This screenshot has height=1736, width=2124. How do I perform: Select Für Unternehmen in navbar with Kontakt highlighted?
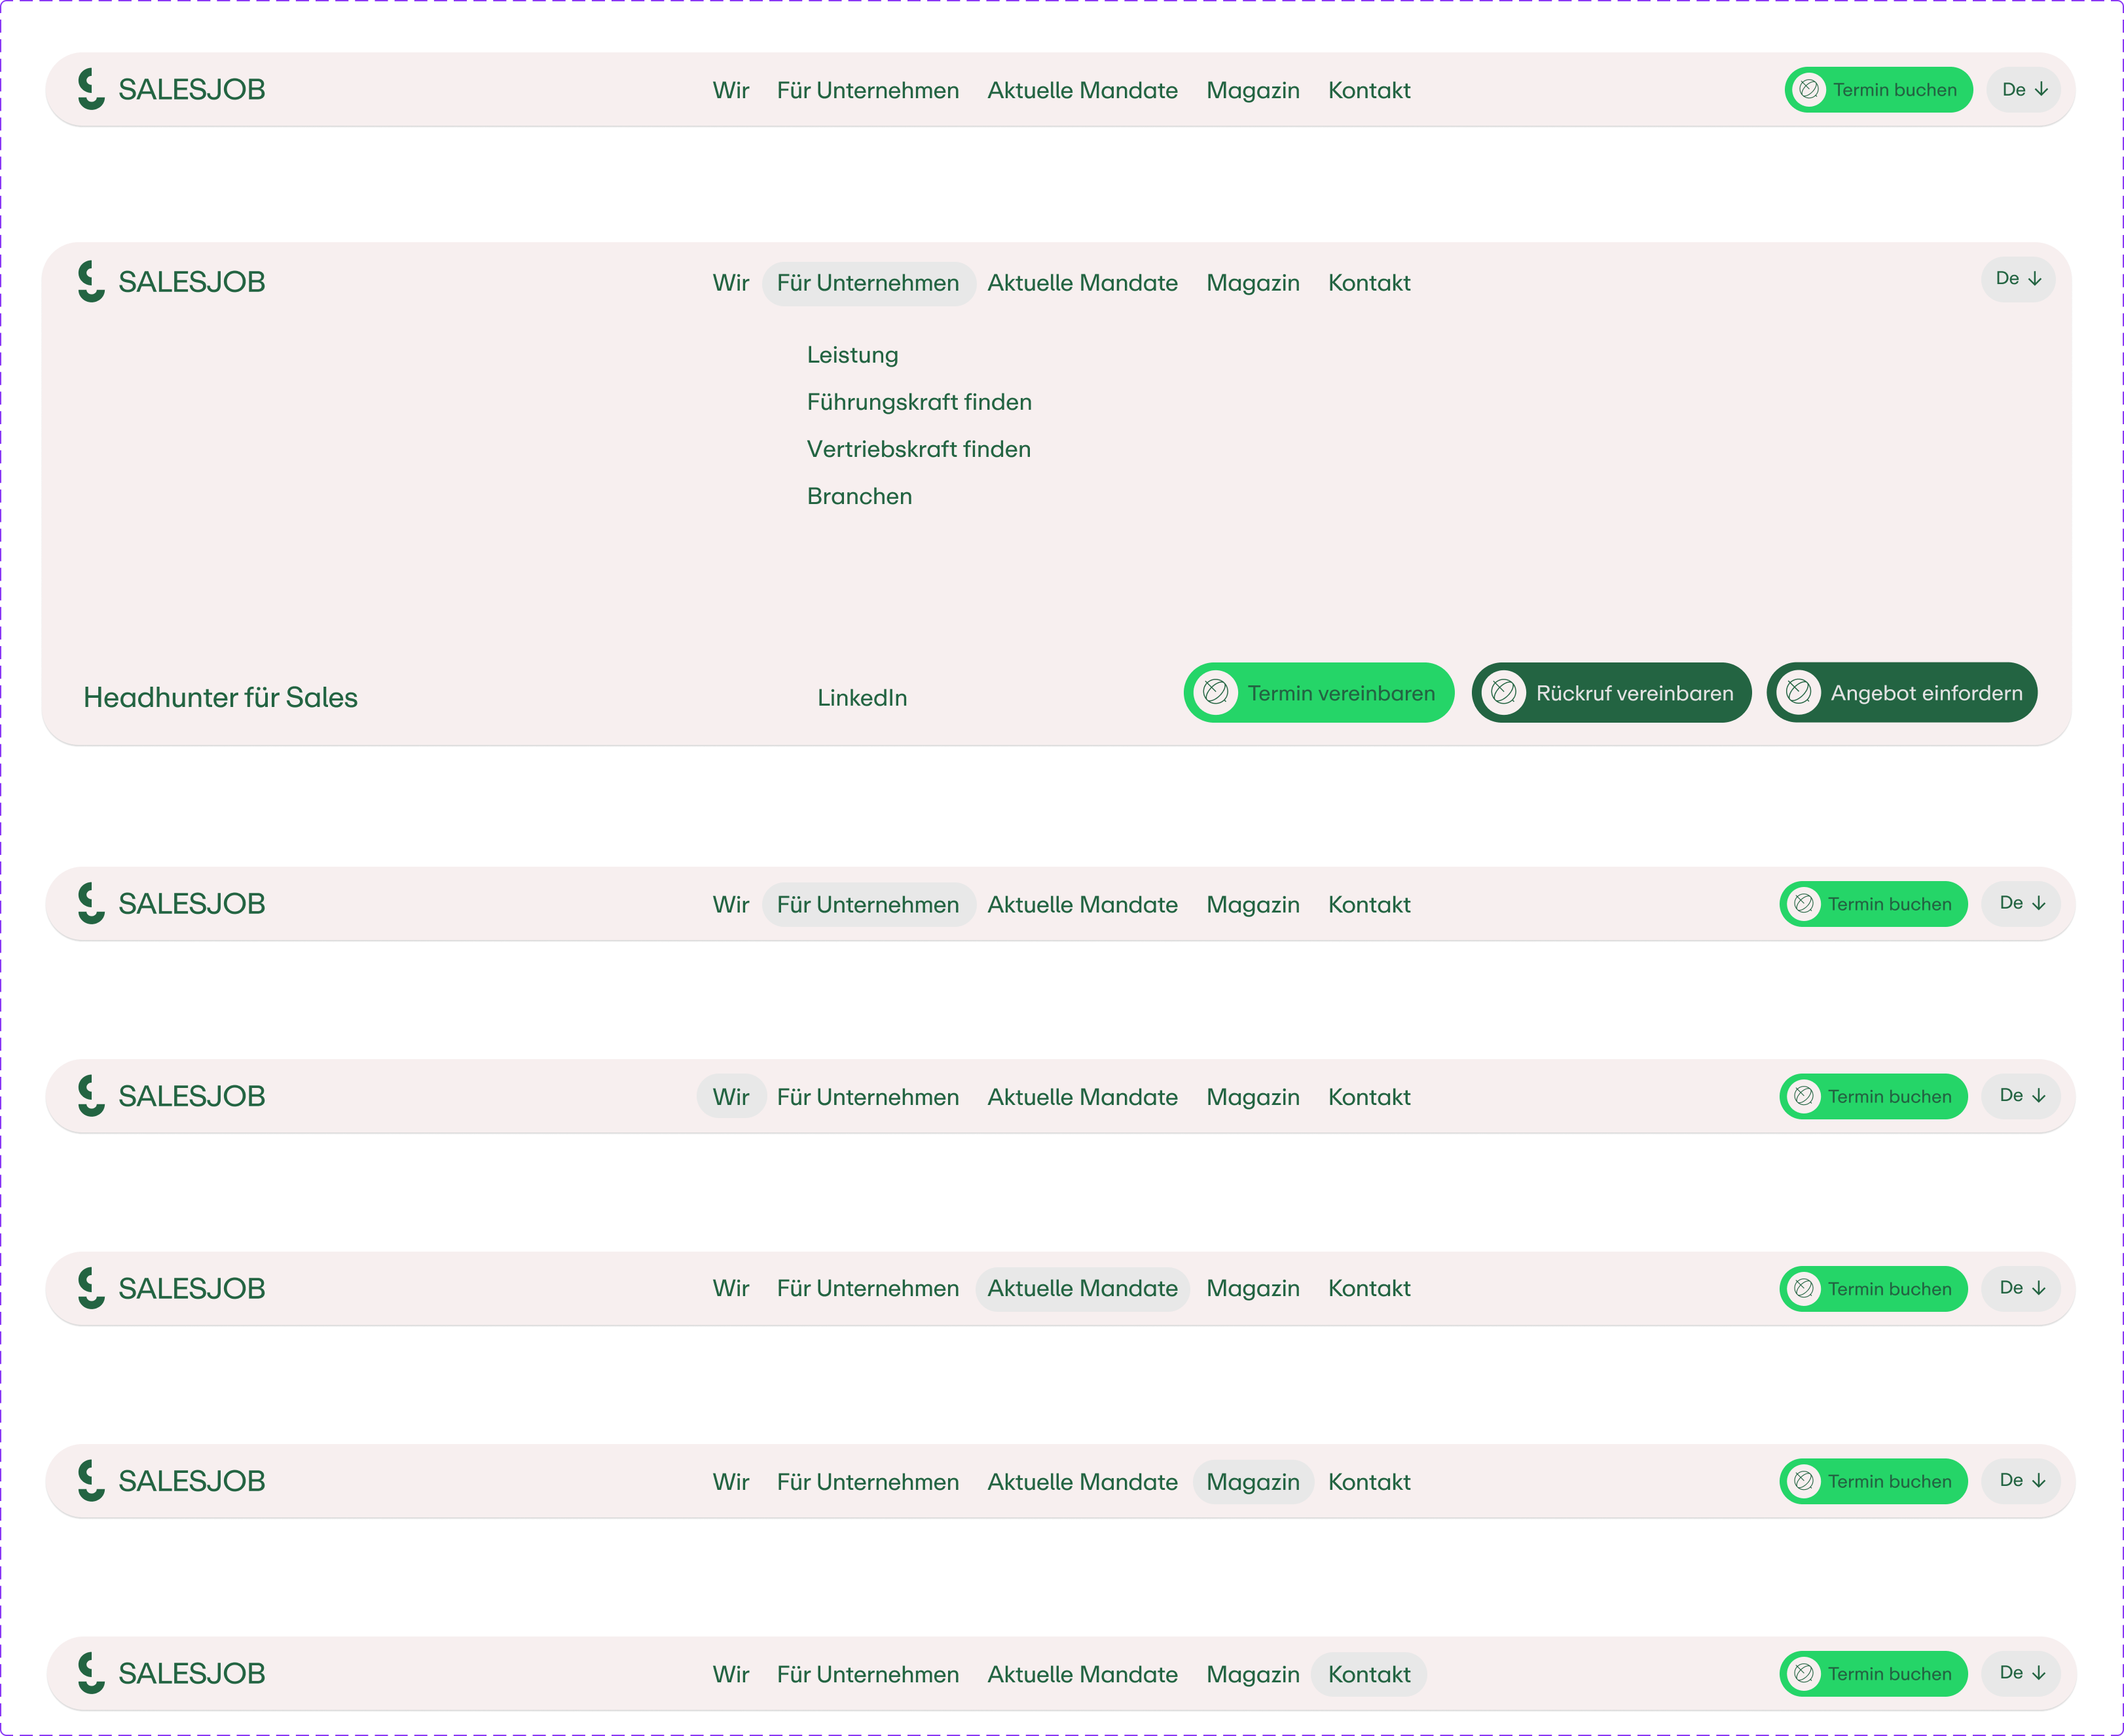(x=868, y=1674)
